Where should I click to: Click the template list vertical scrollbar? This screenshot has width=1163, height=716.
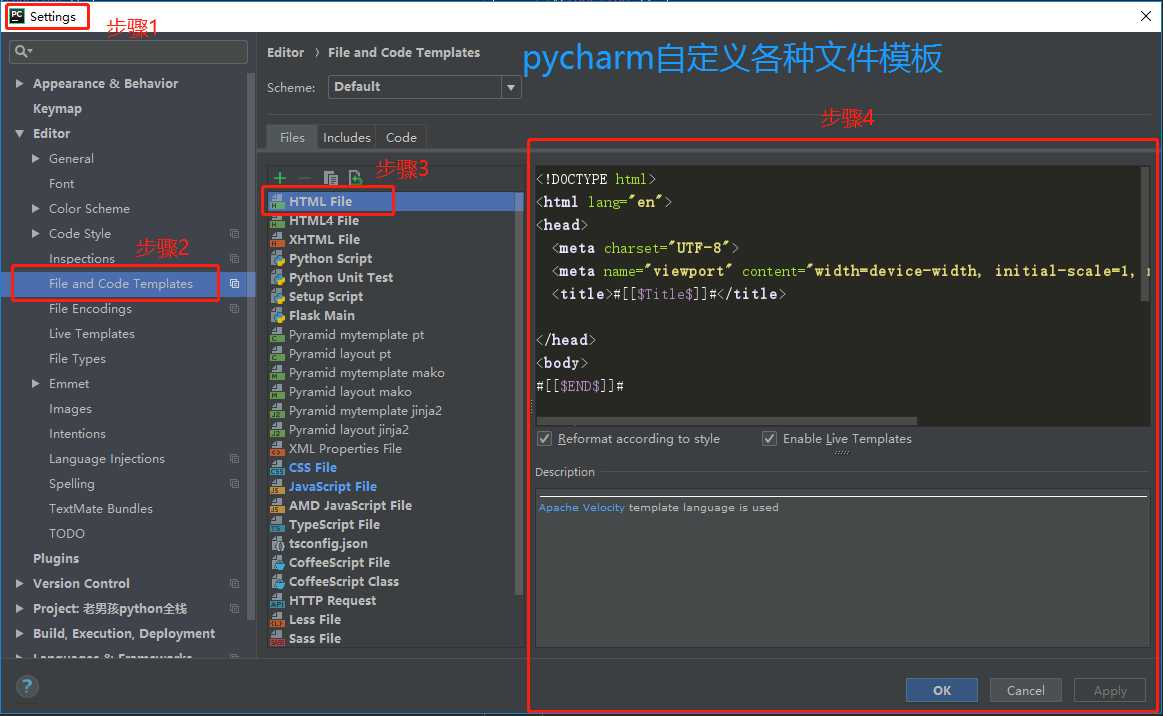[518, 393]
